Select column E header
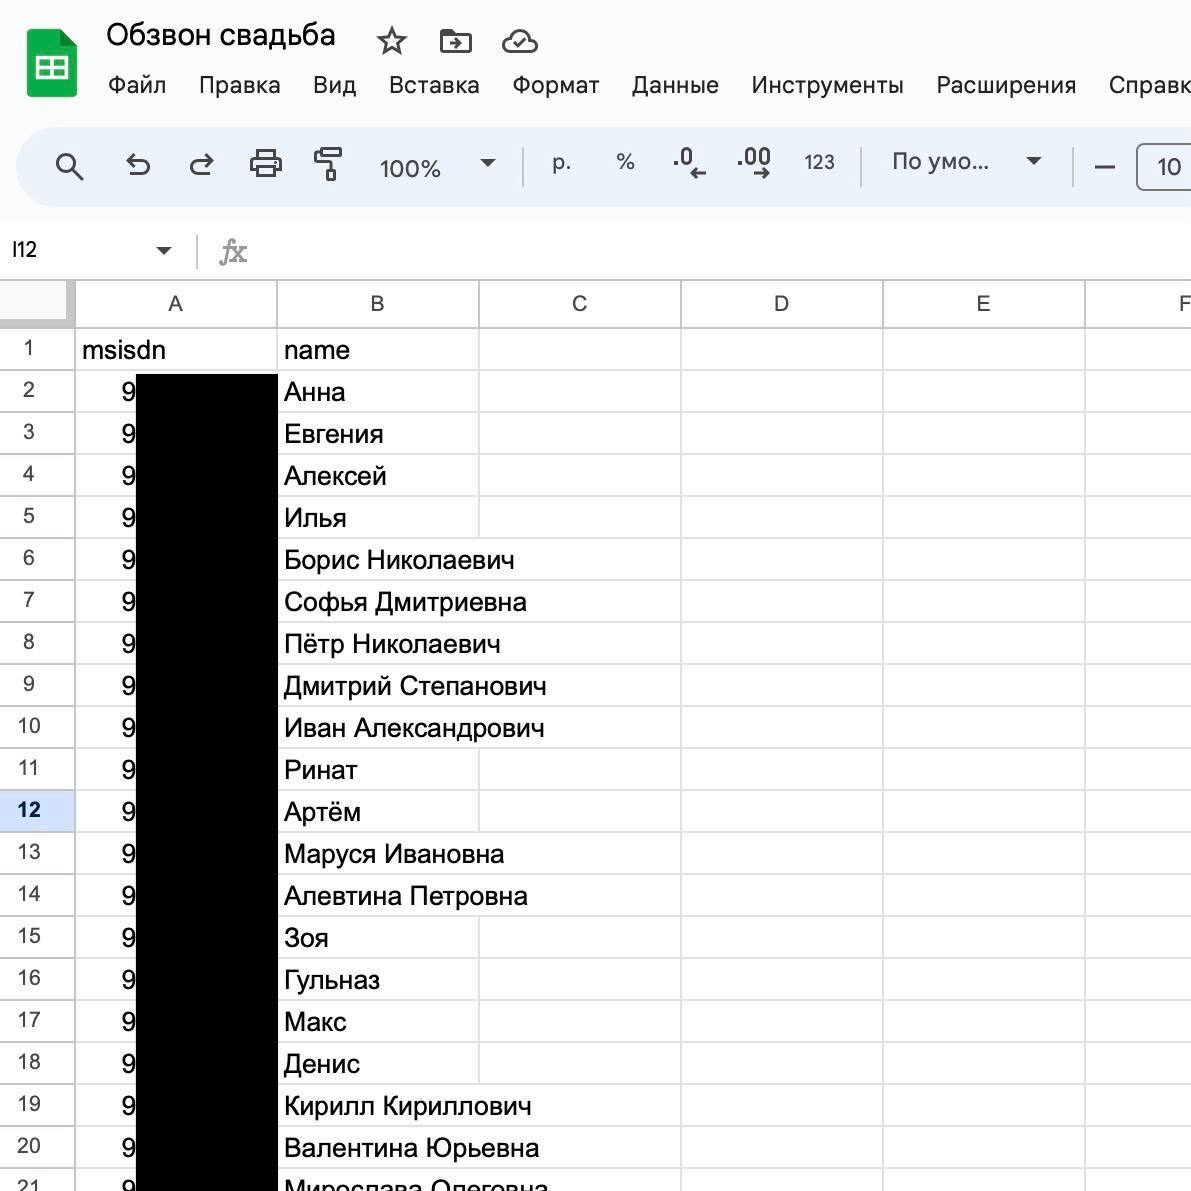 [x=984, y=304]
